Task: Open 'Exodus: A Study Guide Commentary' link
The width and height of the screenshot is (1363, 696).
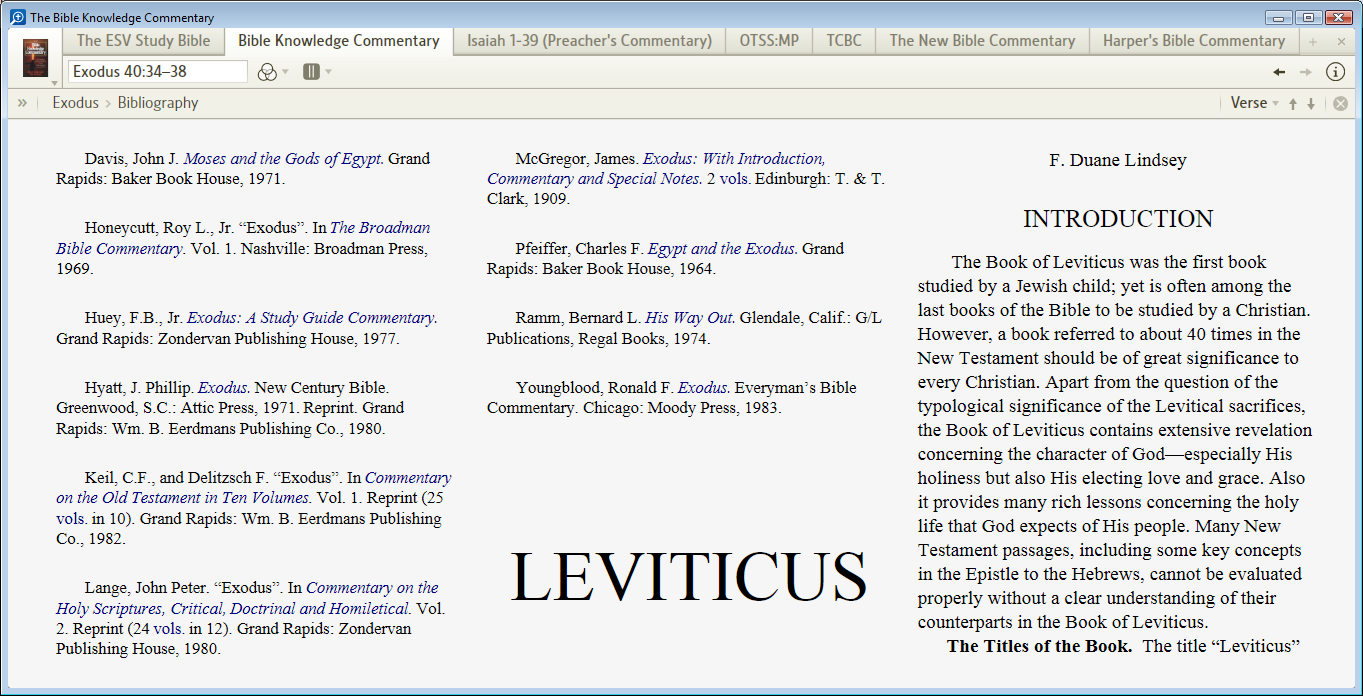Action: tap(311, 318)
